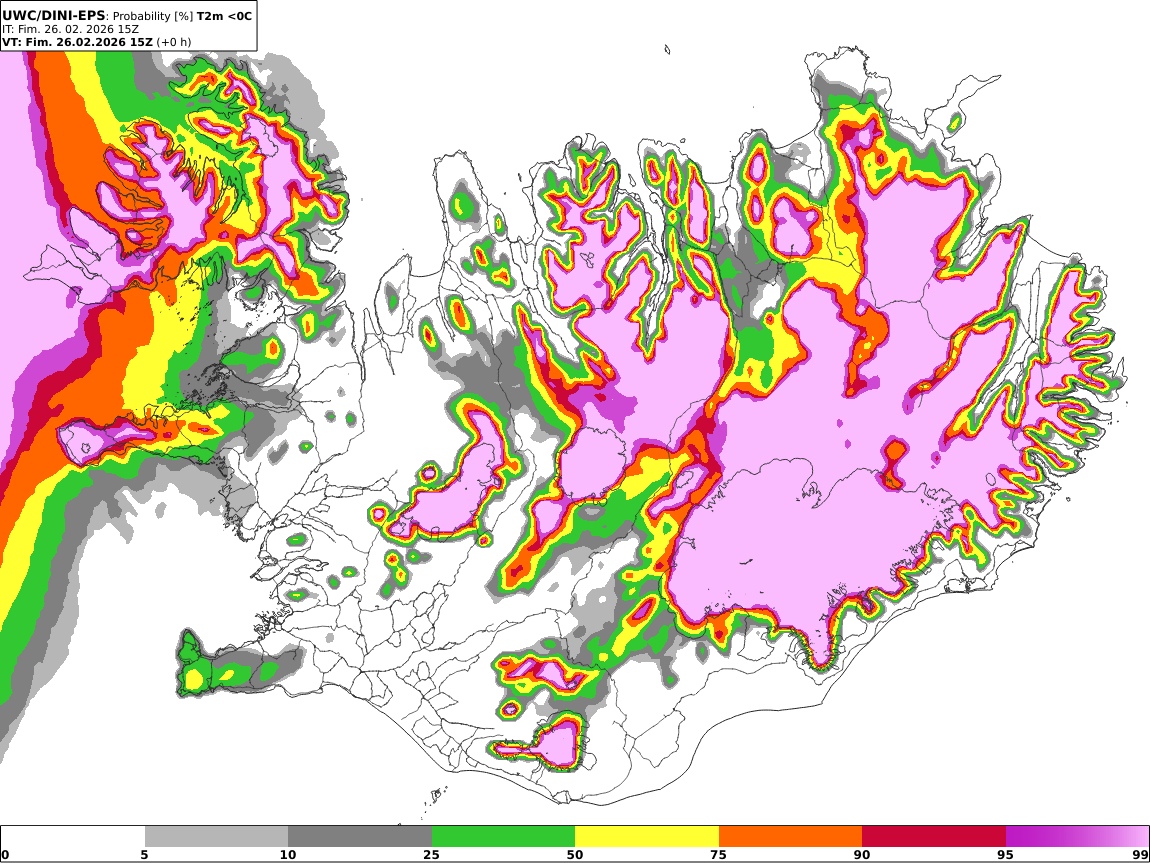Click the legend value 0
The width and height of the screenshot is (1150, 863).
[6, 854]
